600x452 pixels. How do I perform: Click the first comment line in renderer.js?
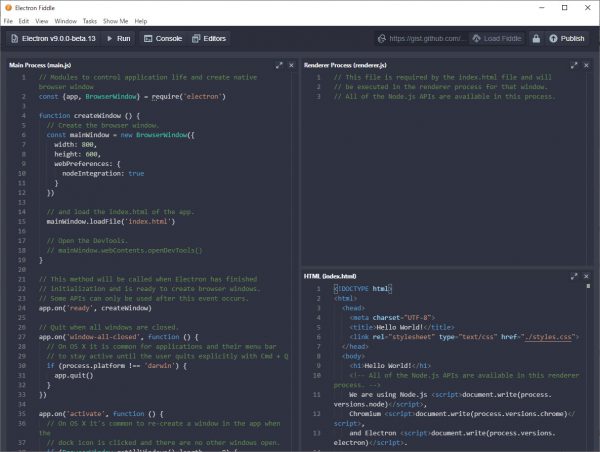click(x=443, y=77)
